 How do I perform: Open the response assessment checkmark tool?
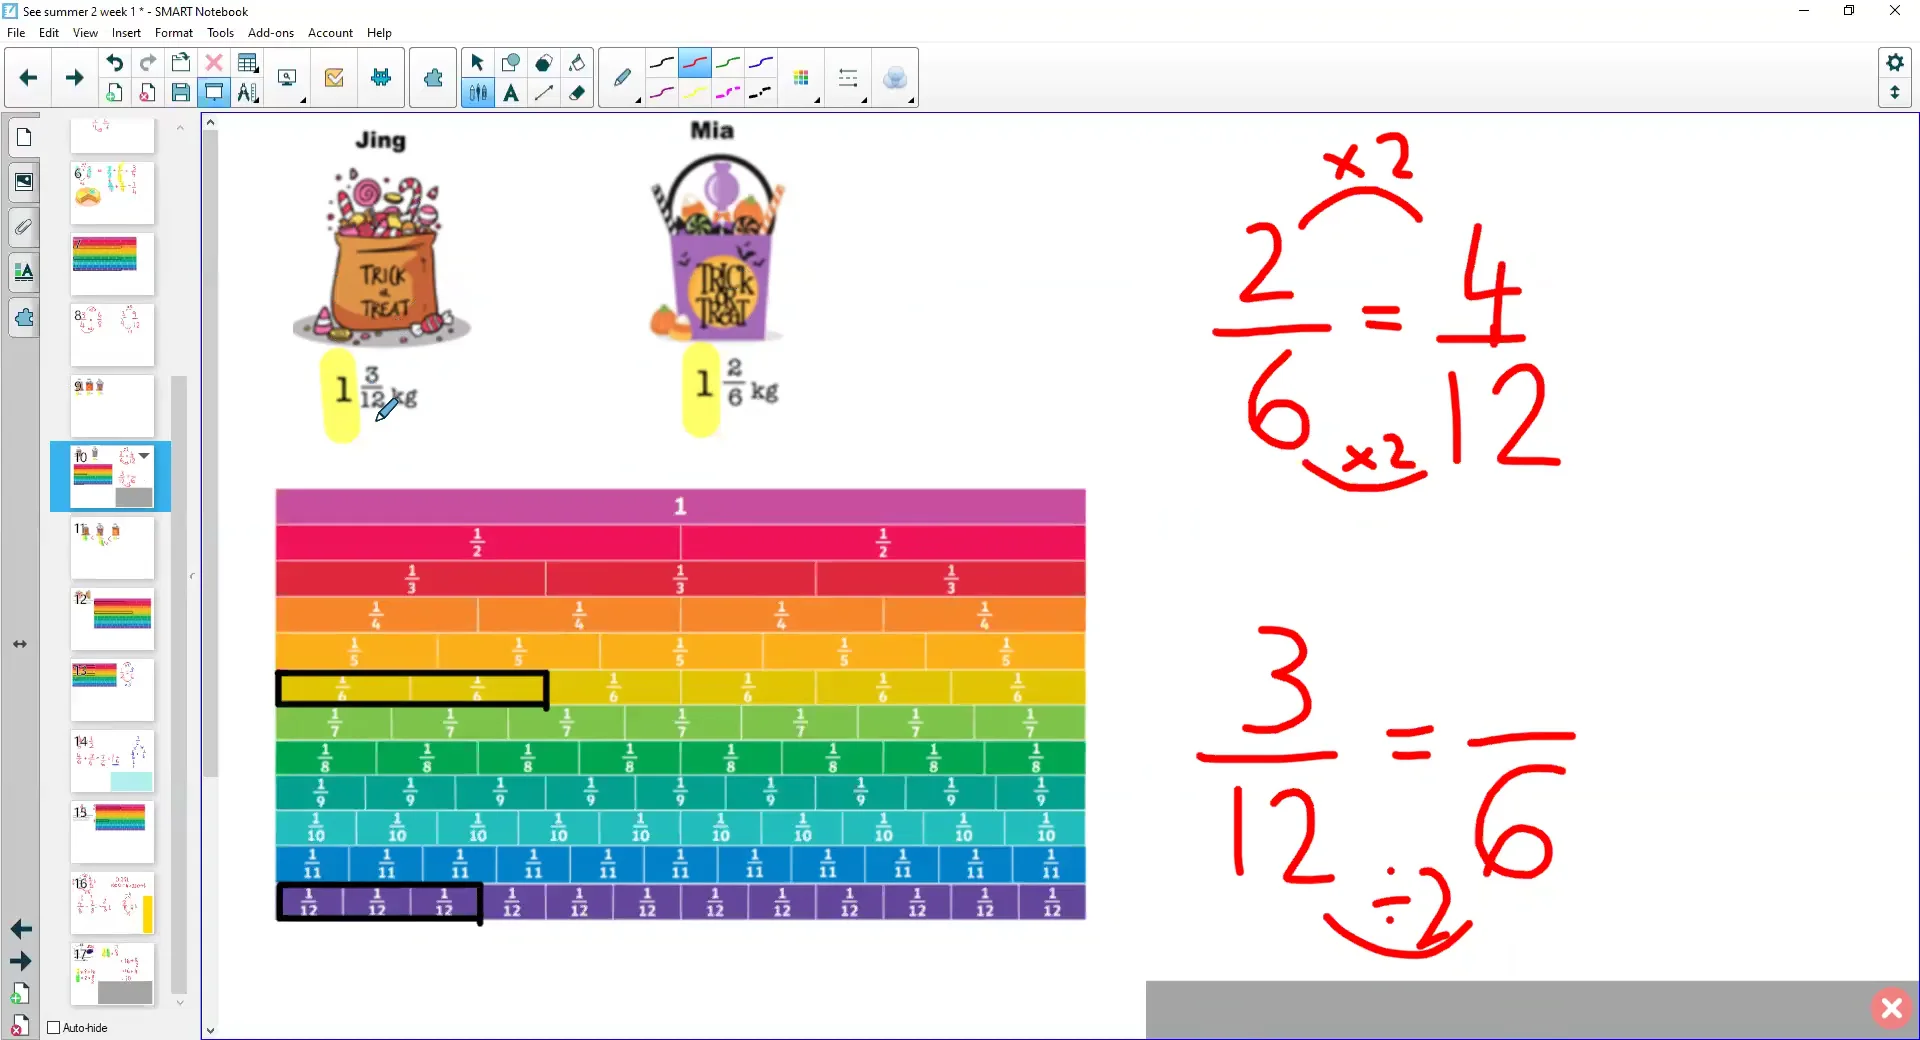[334, 77]
